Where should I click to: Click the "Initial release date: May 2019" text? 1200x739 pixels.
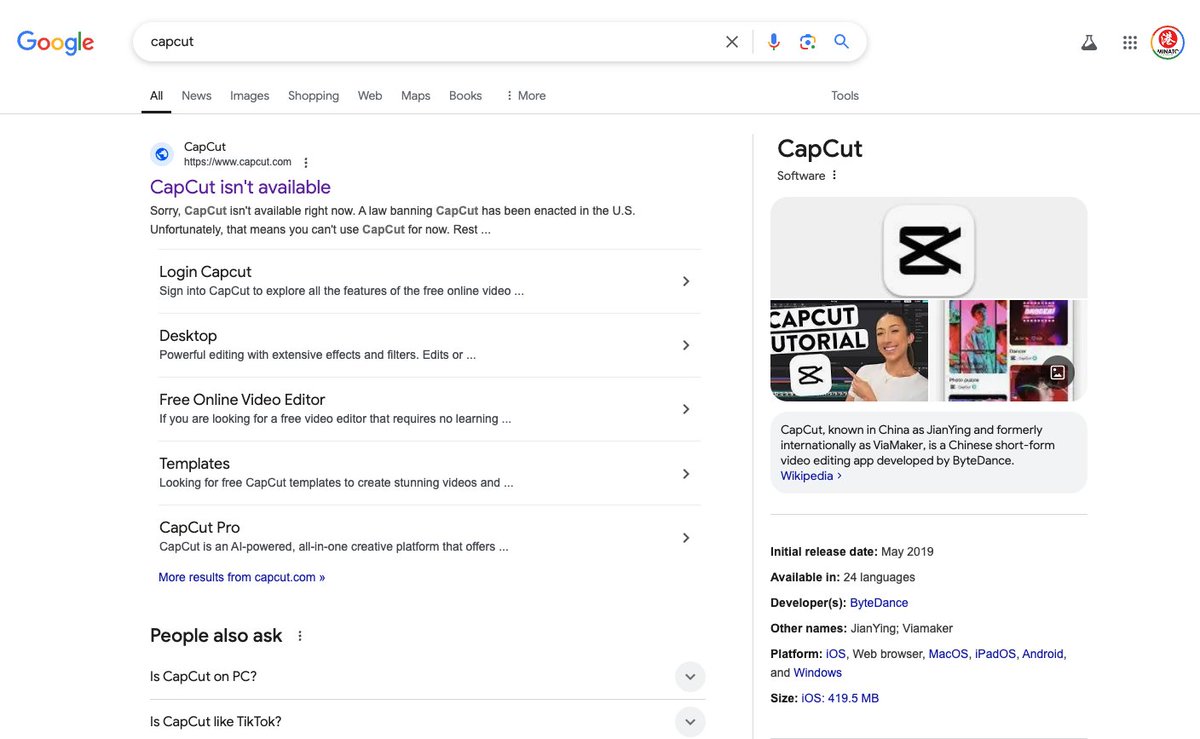click(852, 552)
